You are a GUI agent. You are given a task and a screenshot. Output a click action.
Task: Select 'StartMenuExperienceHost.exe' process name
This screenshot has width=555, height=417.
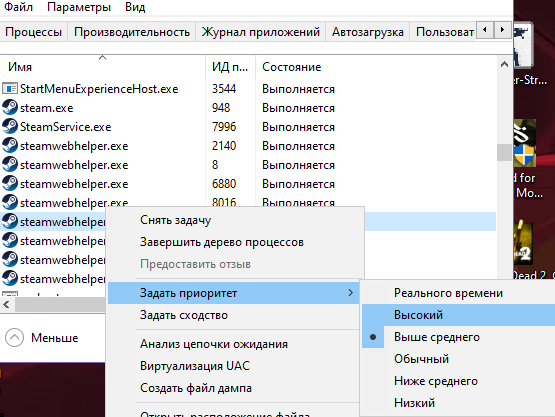[x=99, y=89]
